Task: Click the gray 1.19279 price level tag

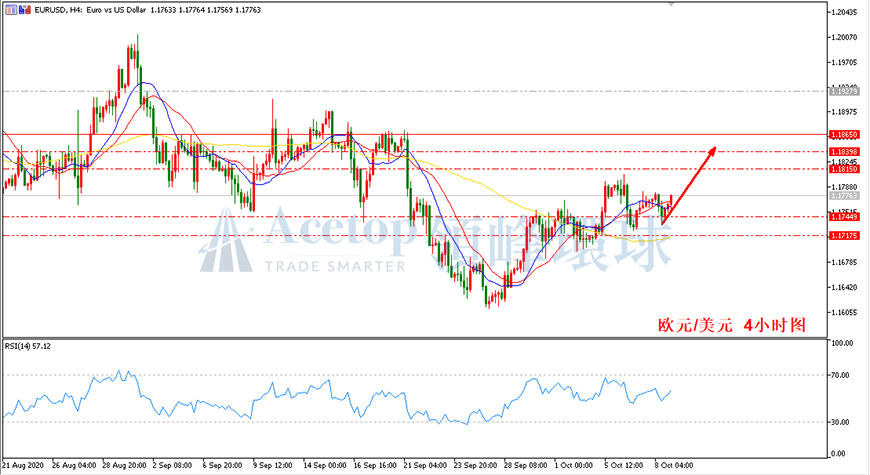Action: point(844,92)
